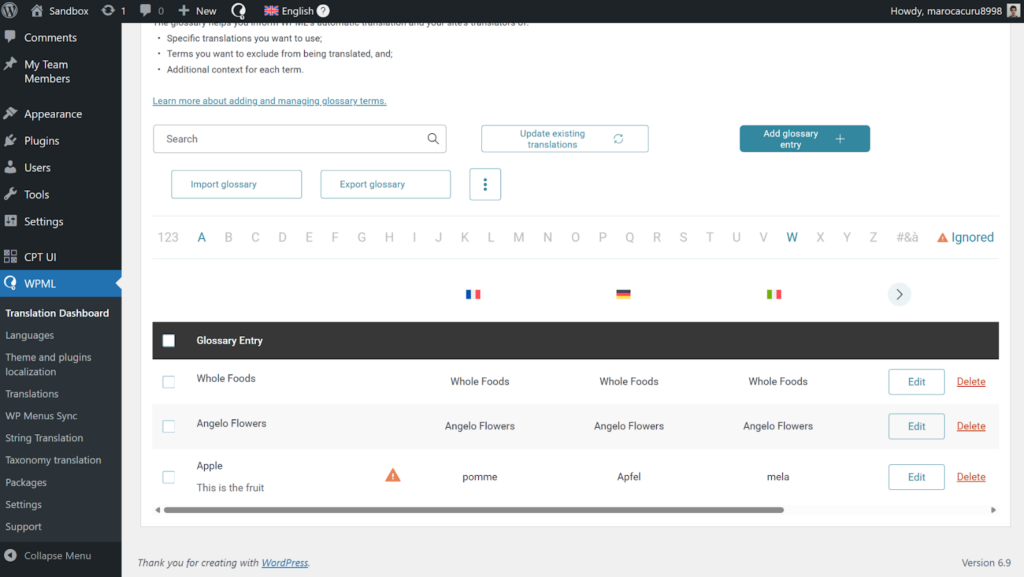Open the three-dot more options menu
Screen dimensions: 1024x577
[485, 184]
